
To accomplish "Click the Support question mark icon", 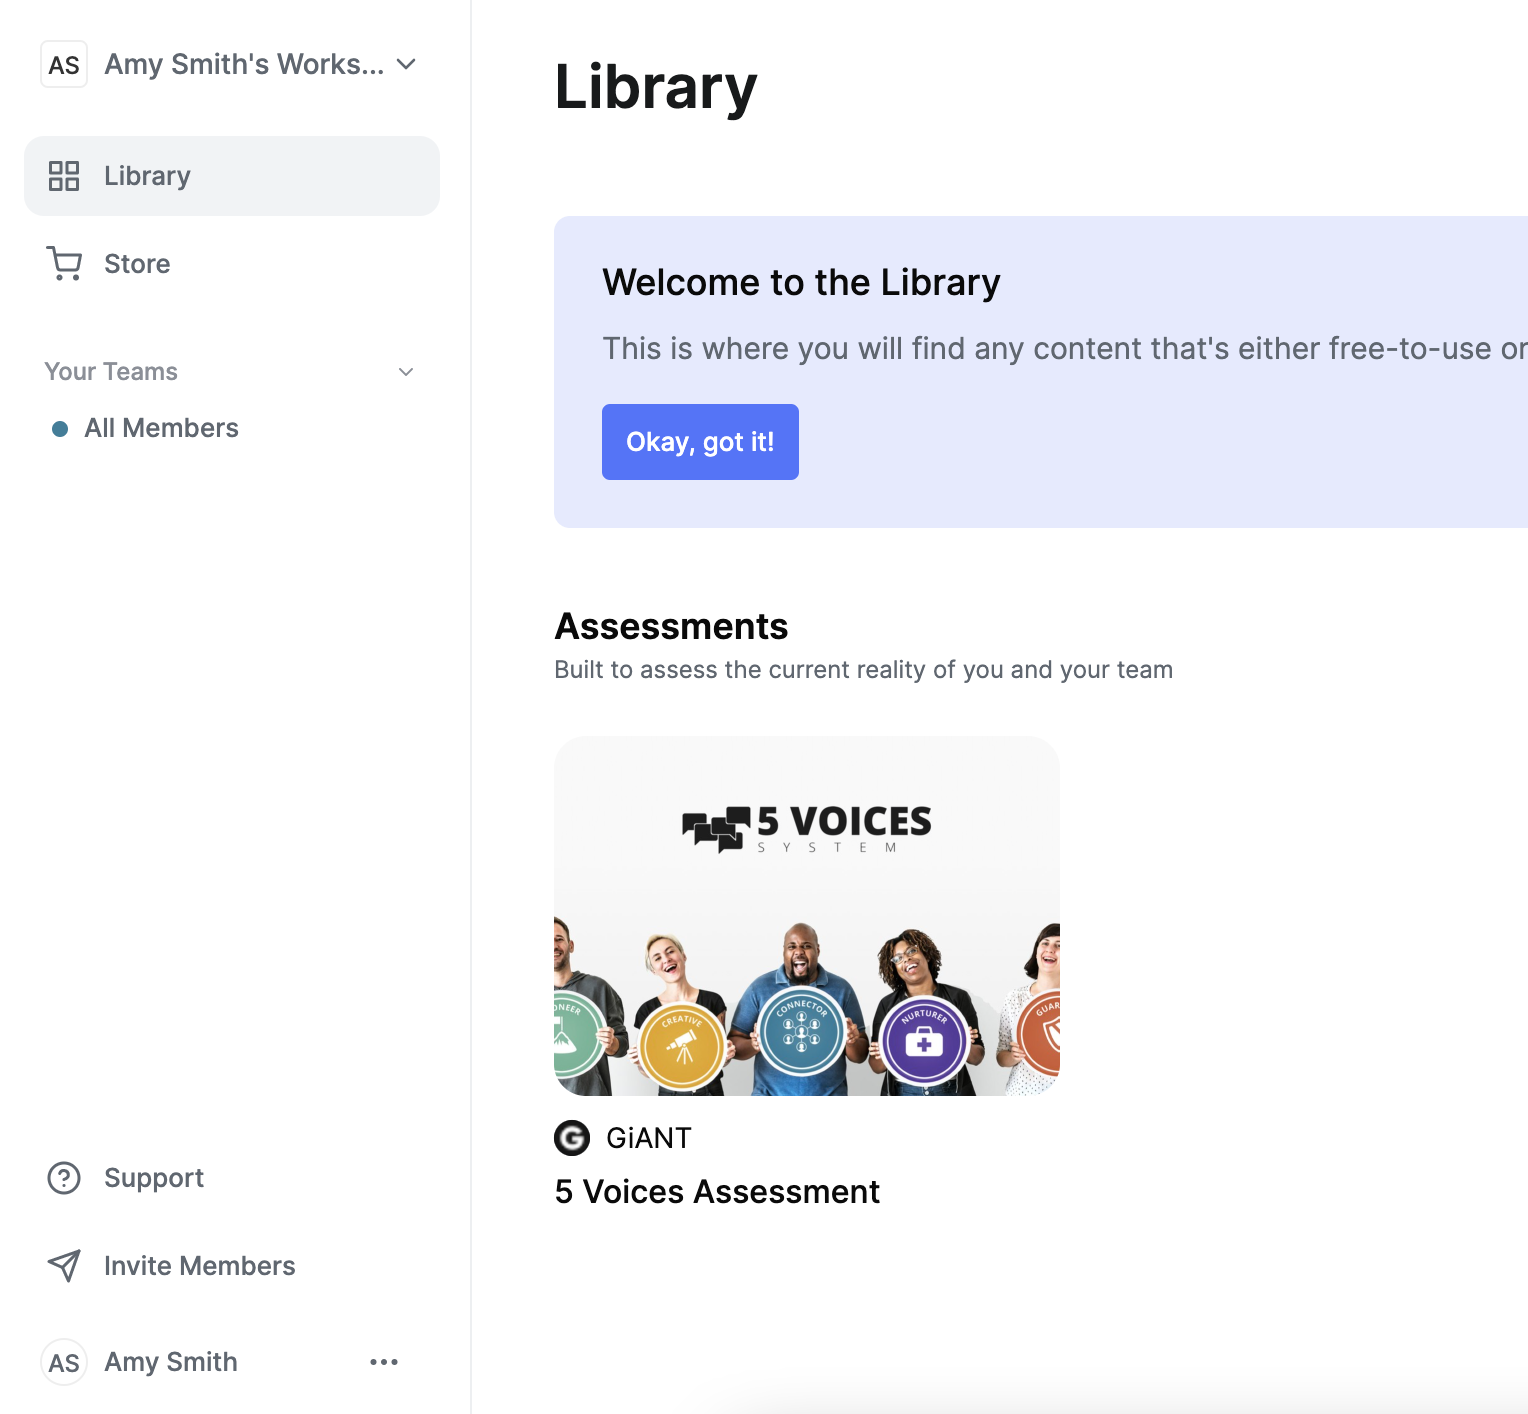I will pyautogui.click(x=64, y=1178).
